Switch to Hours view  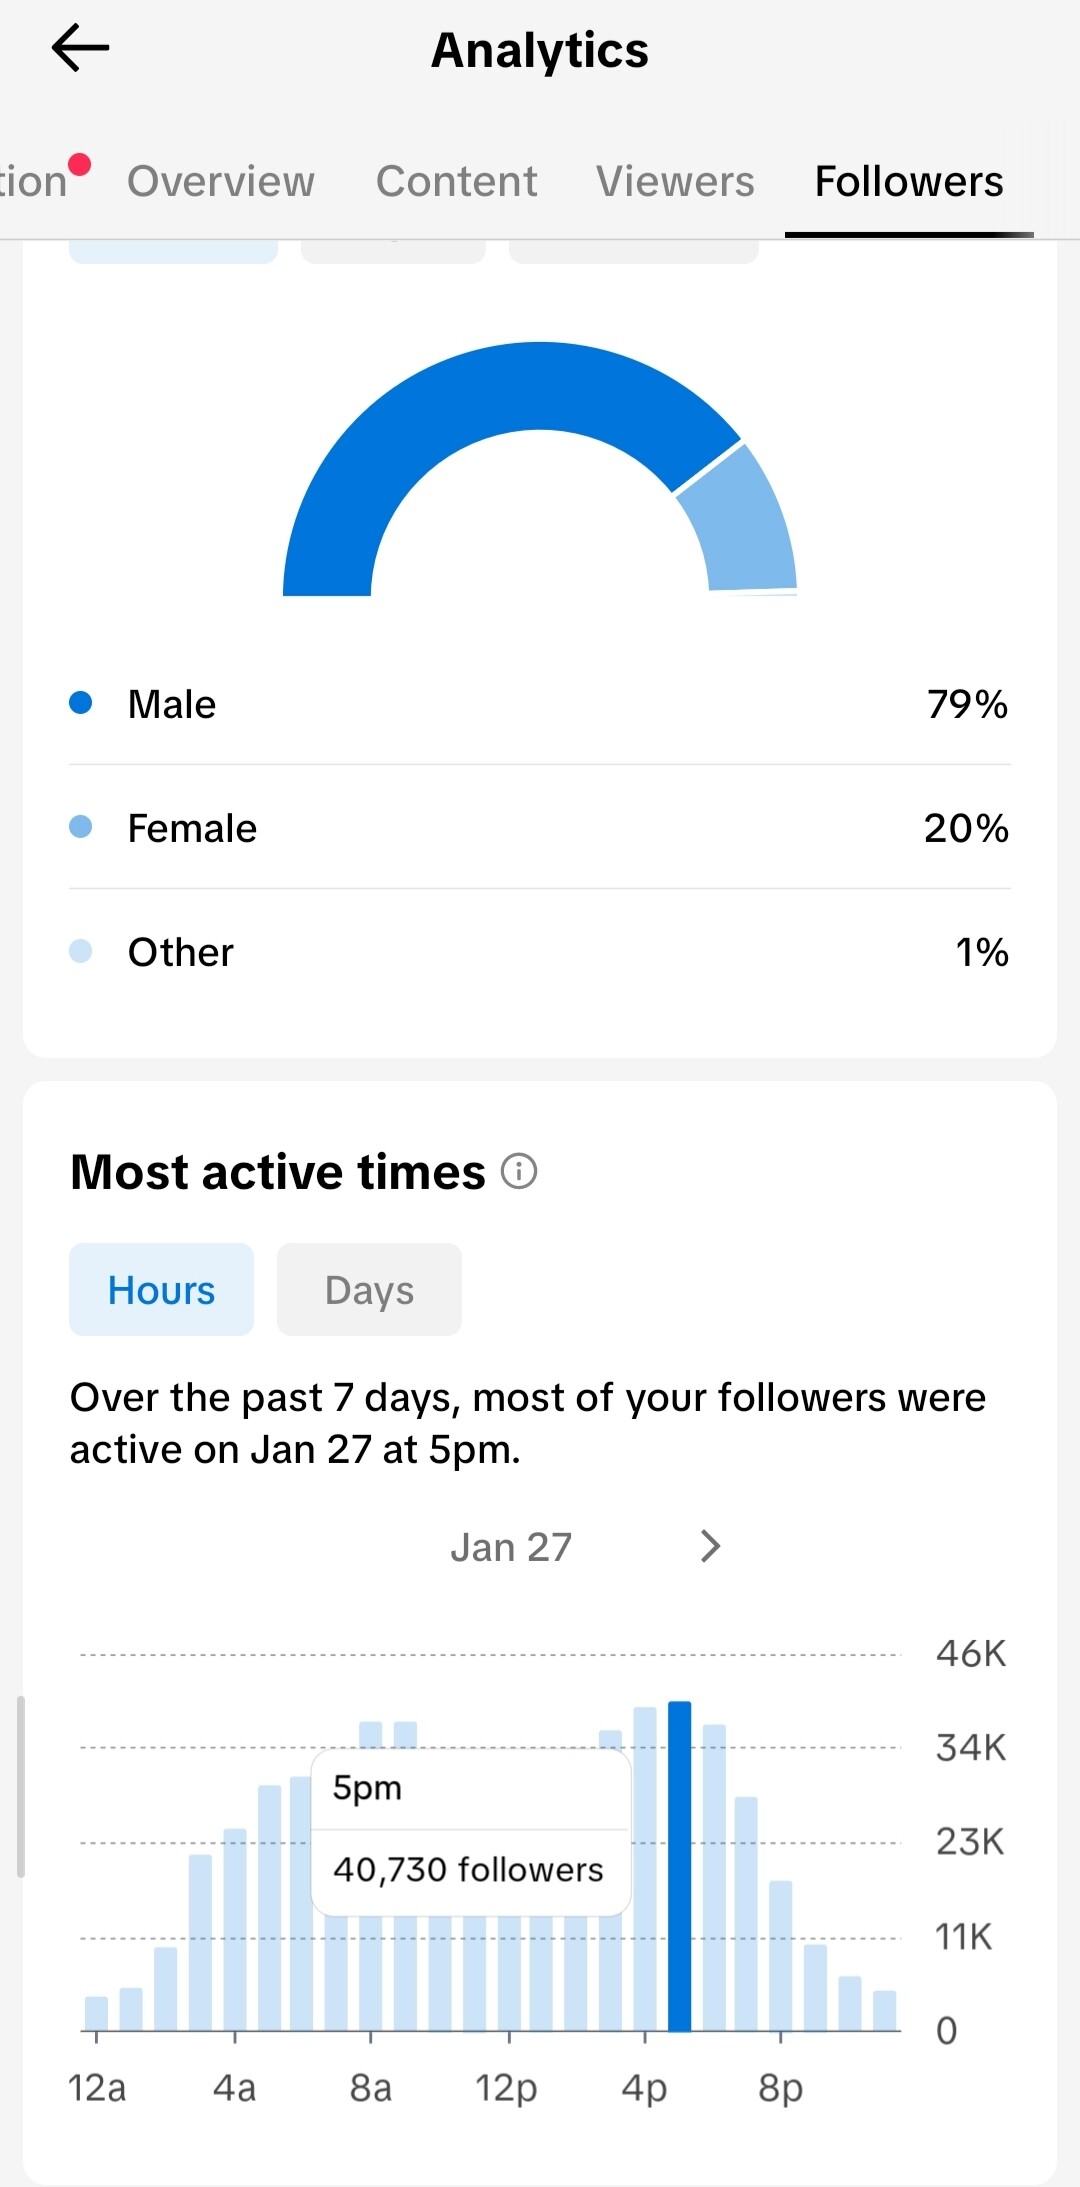pos(161,1290)
